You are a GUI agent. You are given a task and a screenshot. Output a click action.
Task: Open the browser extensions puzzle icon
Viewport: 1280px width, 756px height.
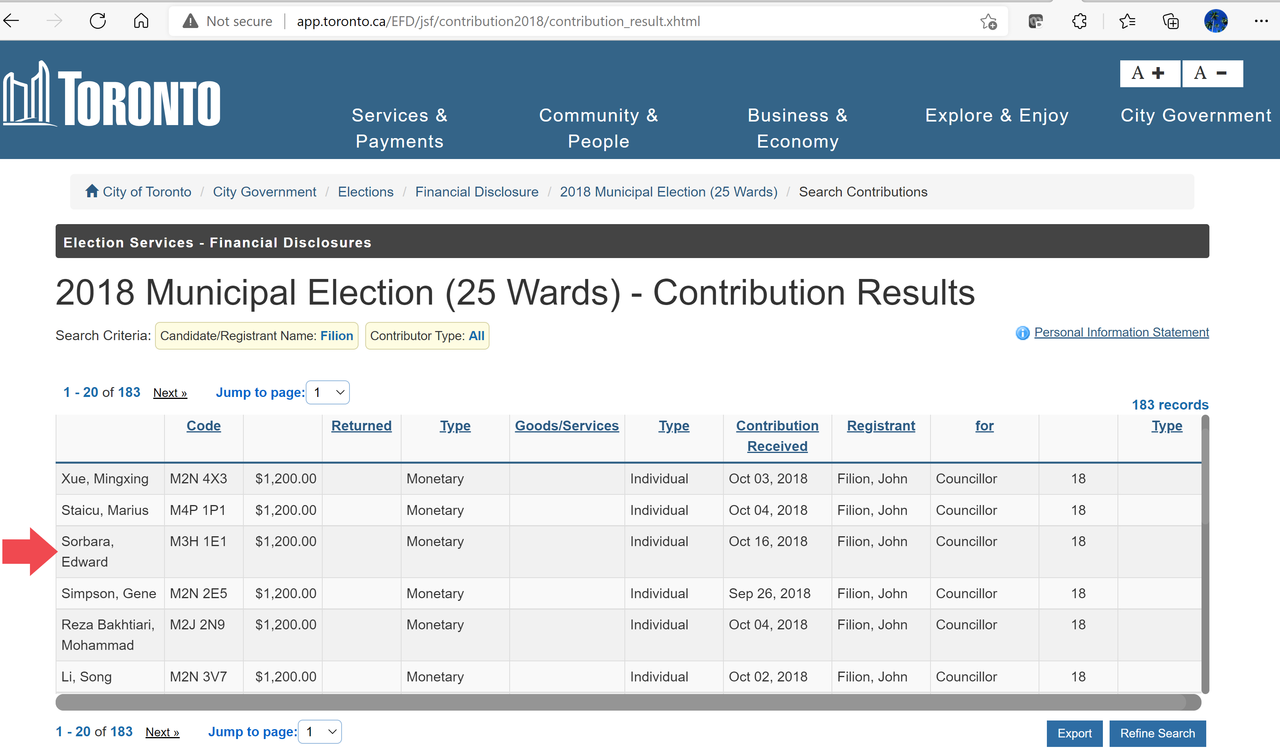coord(1080,21)
